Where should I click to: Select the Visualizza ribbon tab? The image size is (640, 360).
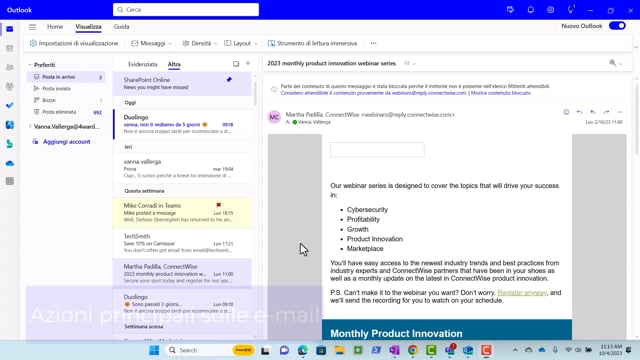point(88,27)
